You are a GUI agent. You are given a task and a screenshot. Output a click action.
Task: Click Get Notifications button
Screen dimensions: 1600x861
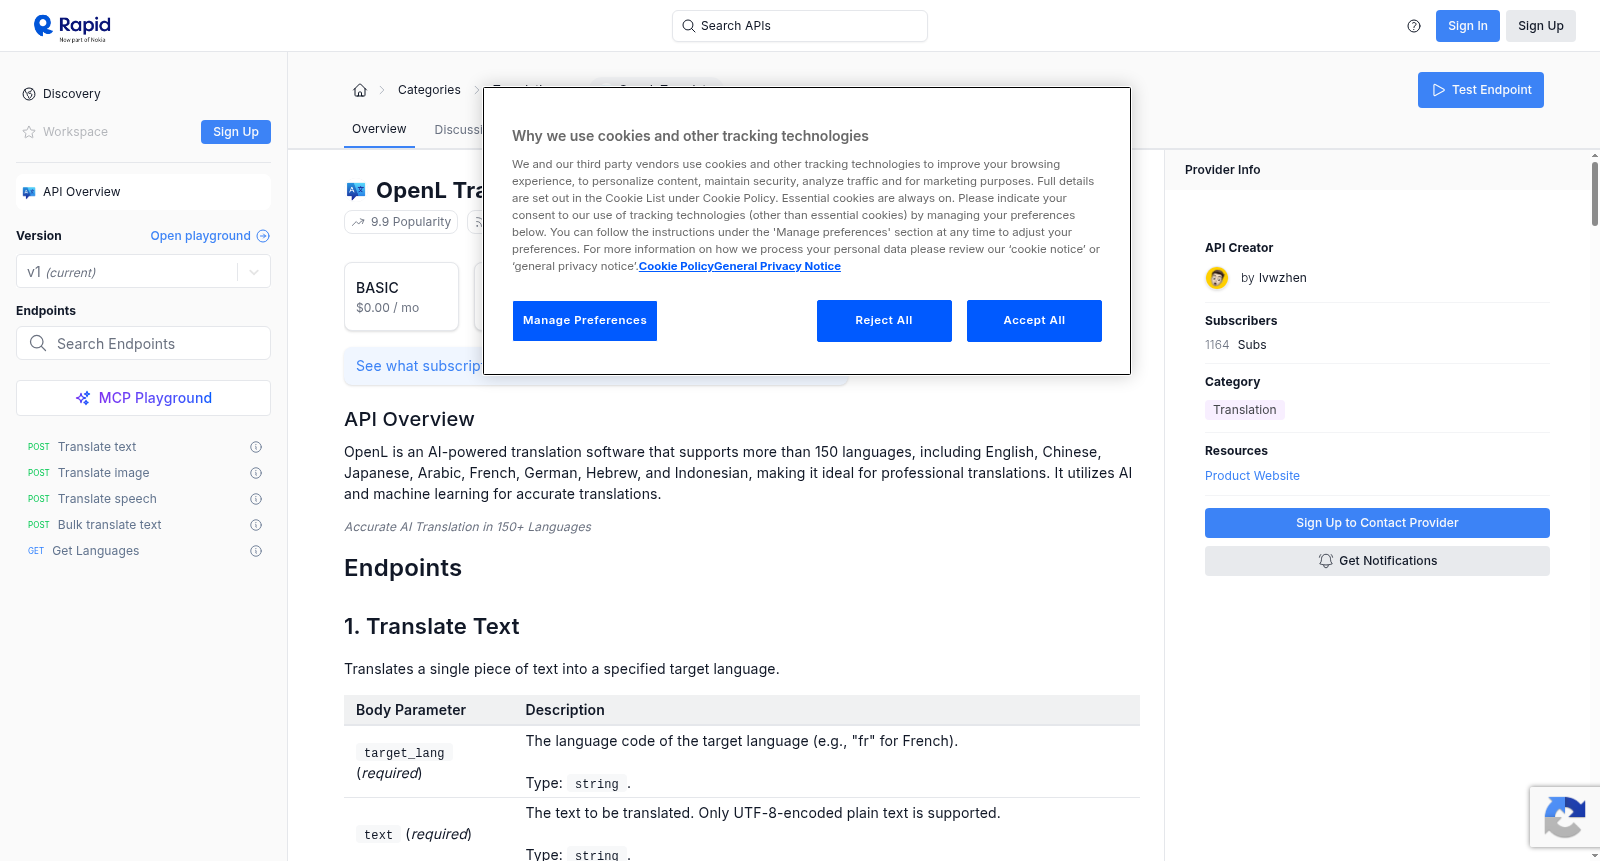click(x=1377, y=561)
